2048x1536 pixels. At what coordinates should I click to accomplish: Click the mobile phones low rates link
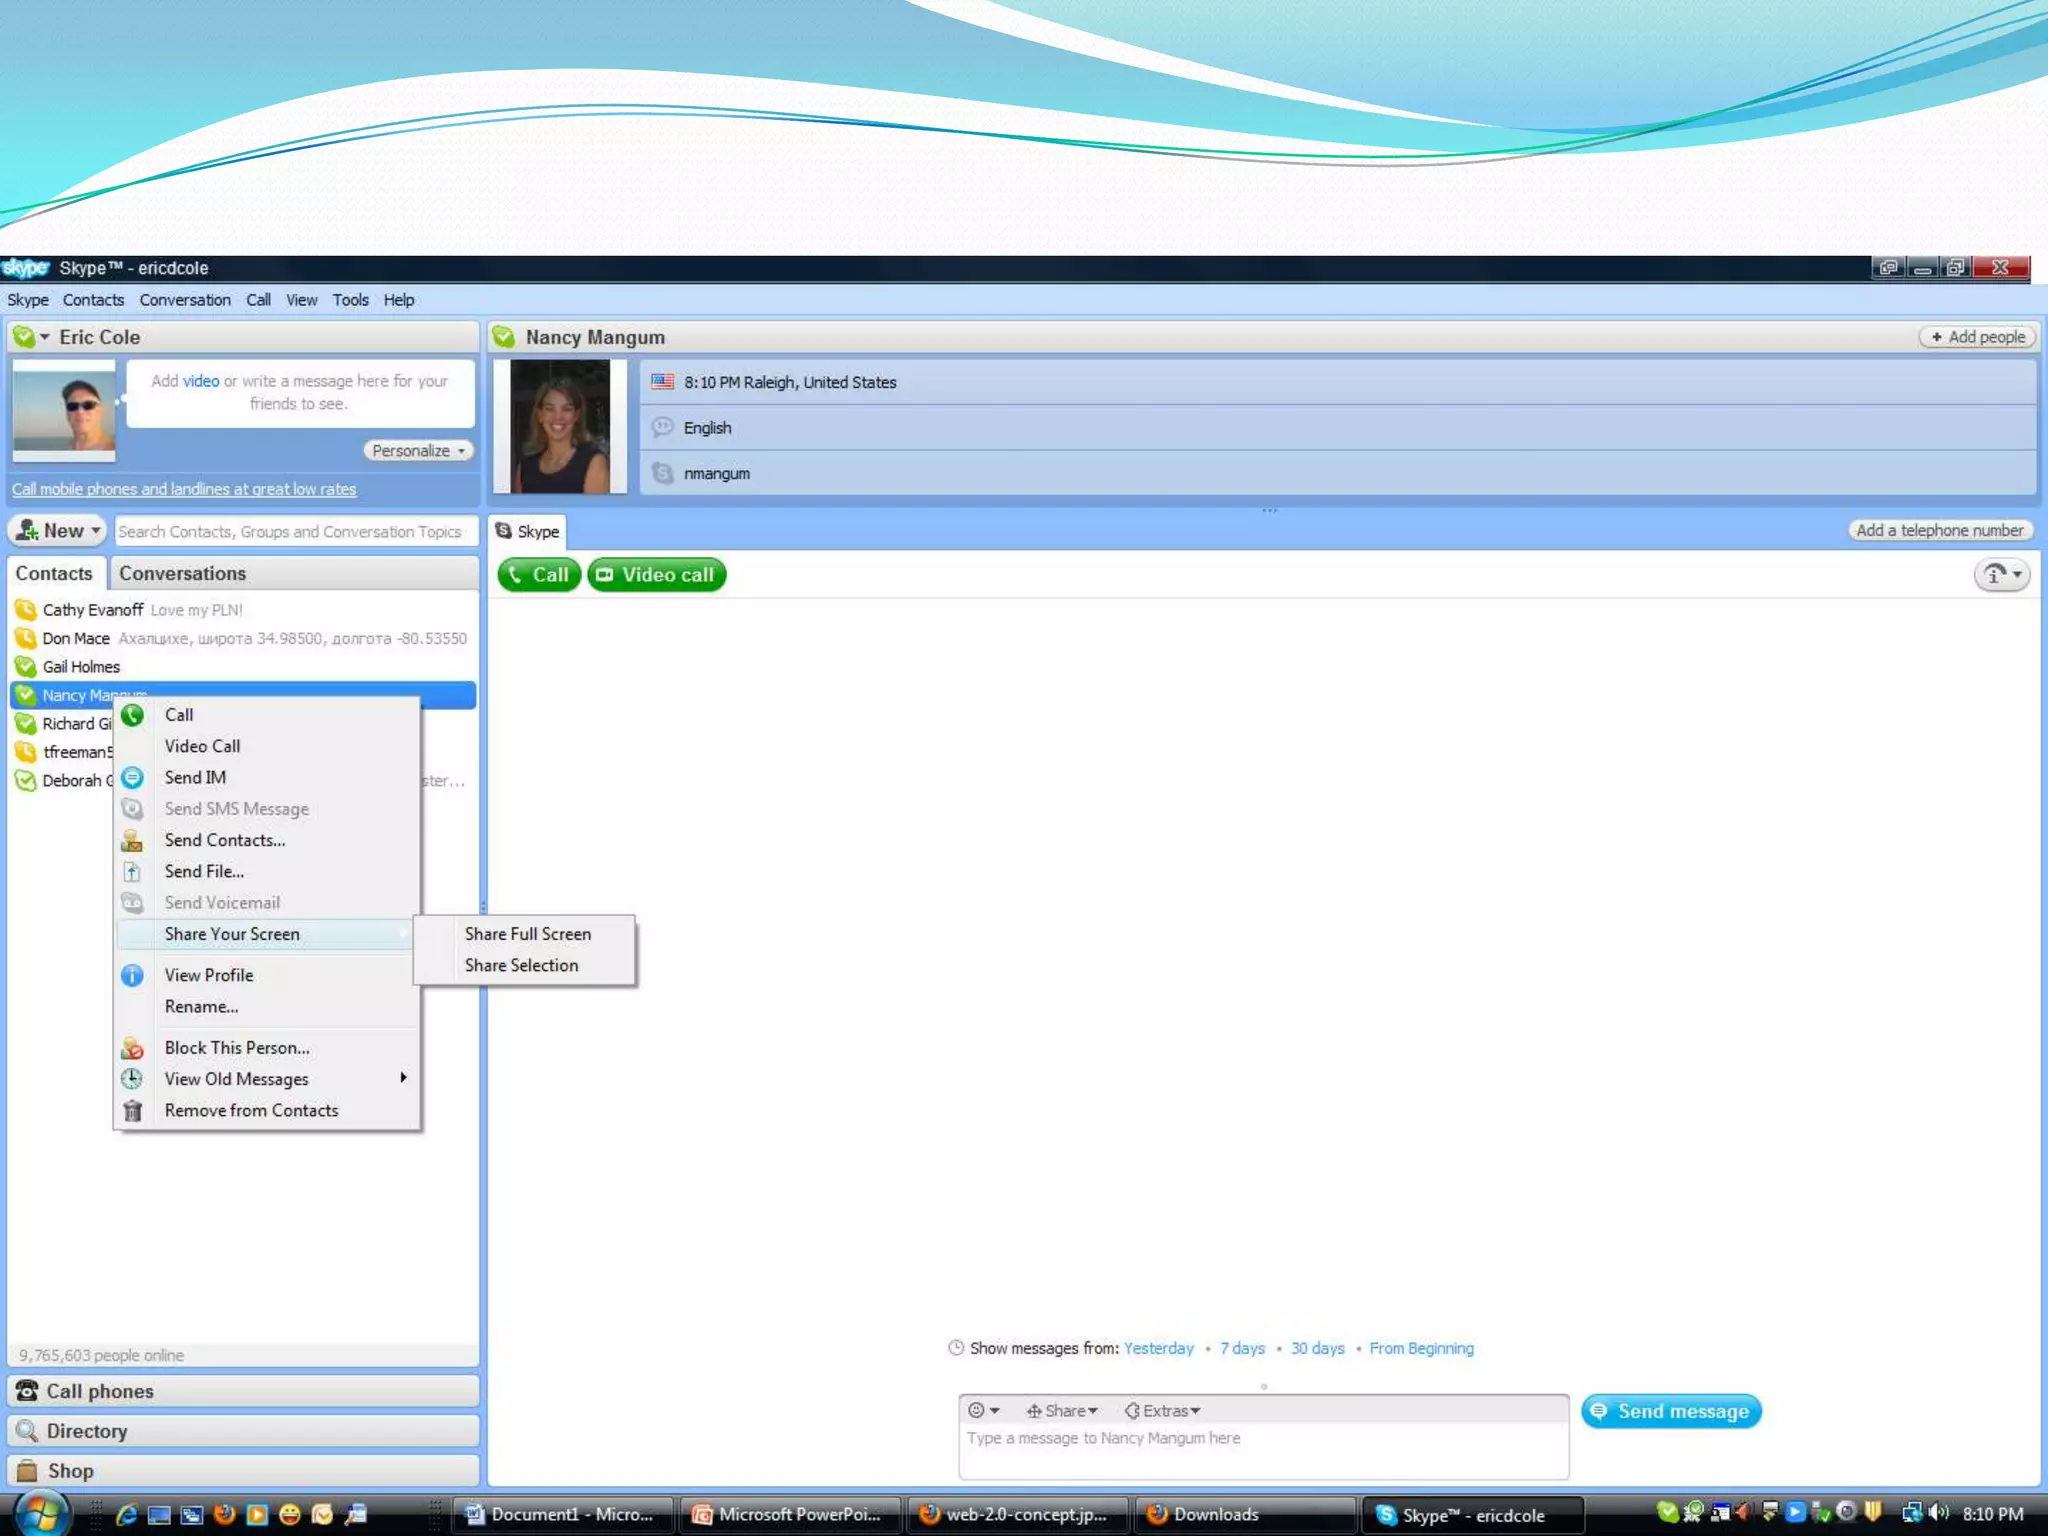pos(184,489)
